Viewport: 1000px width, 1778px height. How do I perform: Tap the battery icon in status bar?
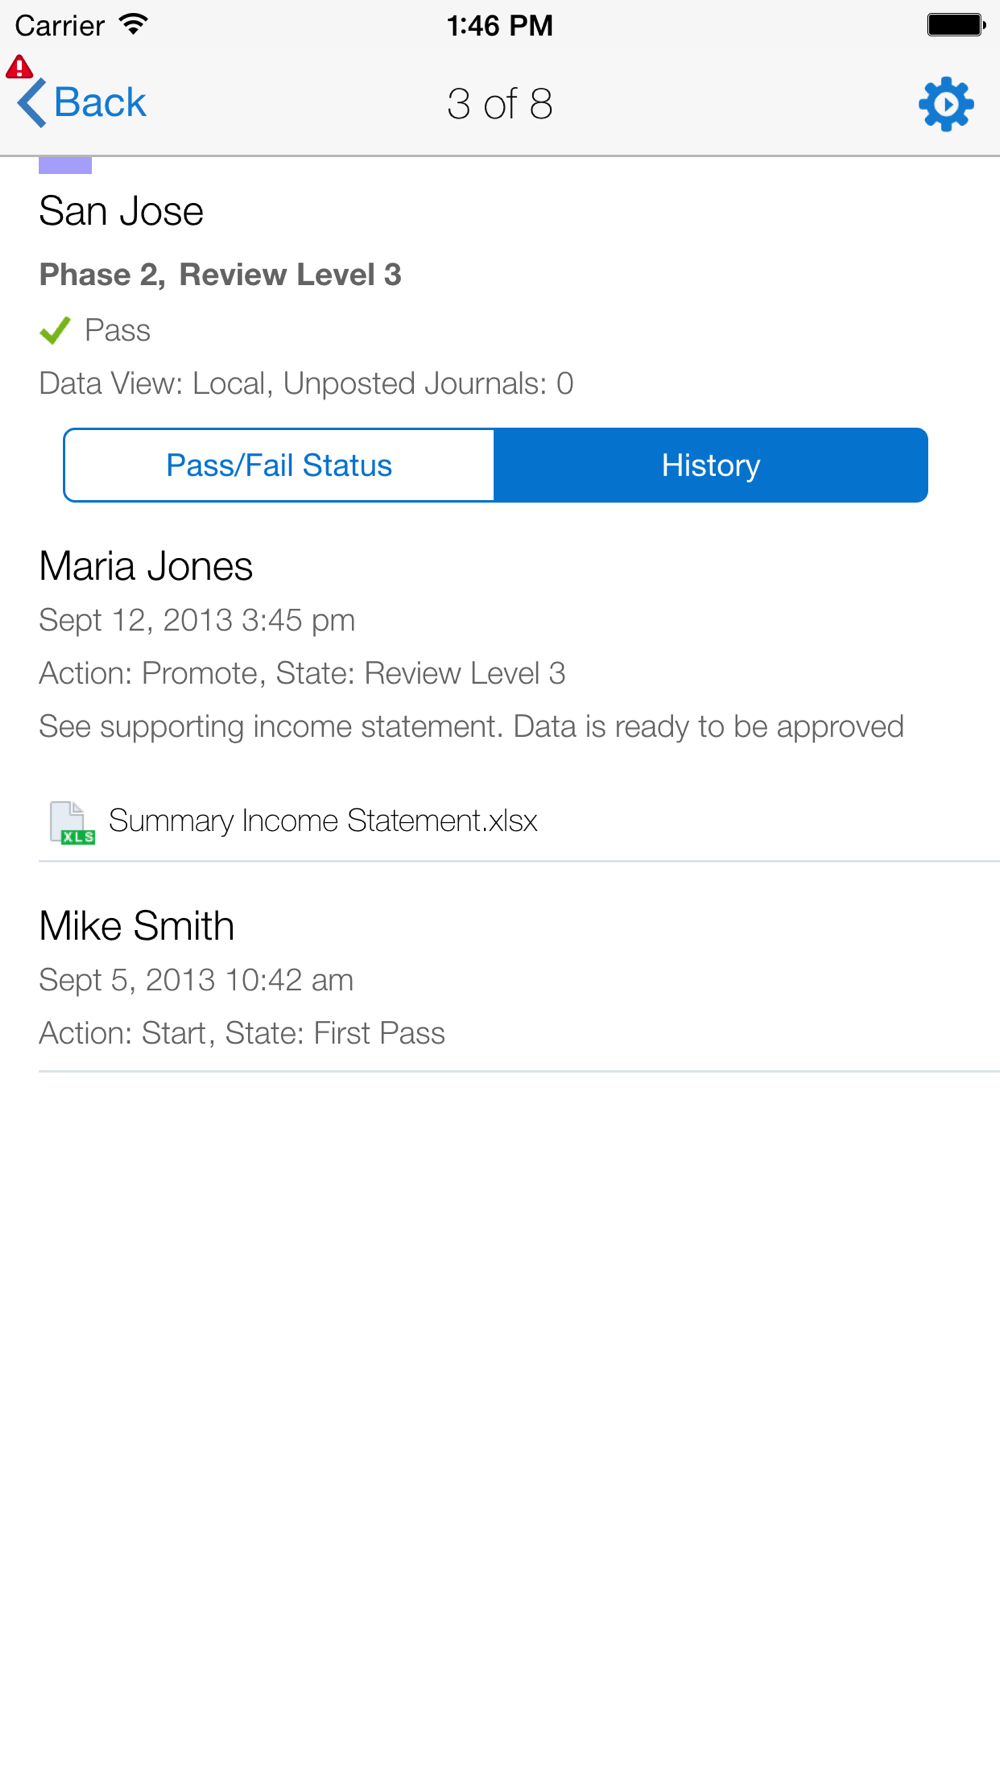tap(956, 25)
